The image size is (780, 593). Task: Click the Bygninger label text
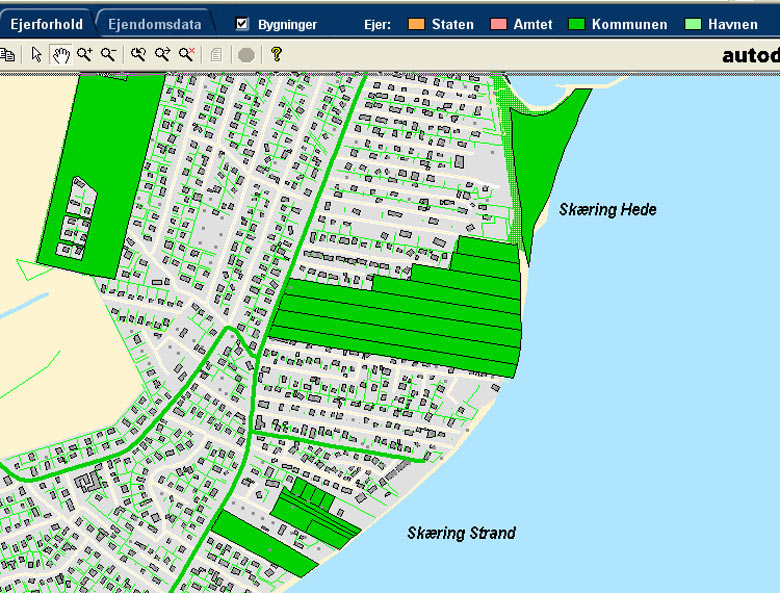pyautogui.click(x=287, y=24)
